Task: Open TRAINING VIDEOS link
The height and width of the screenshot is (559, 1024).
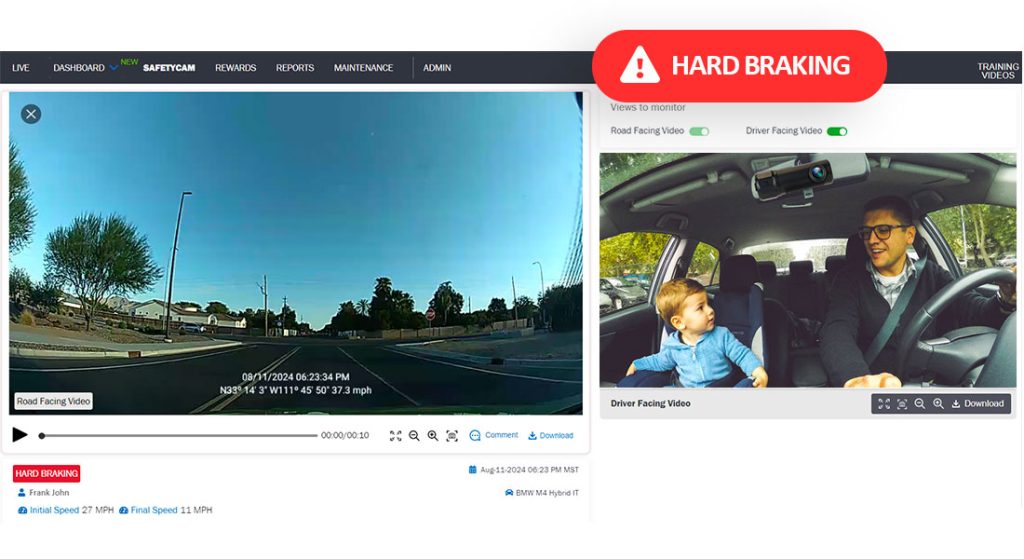Action: click(x=998, y=71)
